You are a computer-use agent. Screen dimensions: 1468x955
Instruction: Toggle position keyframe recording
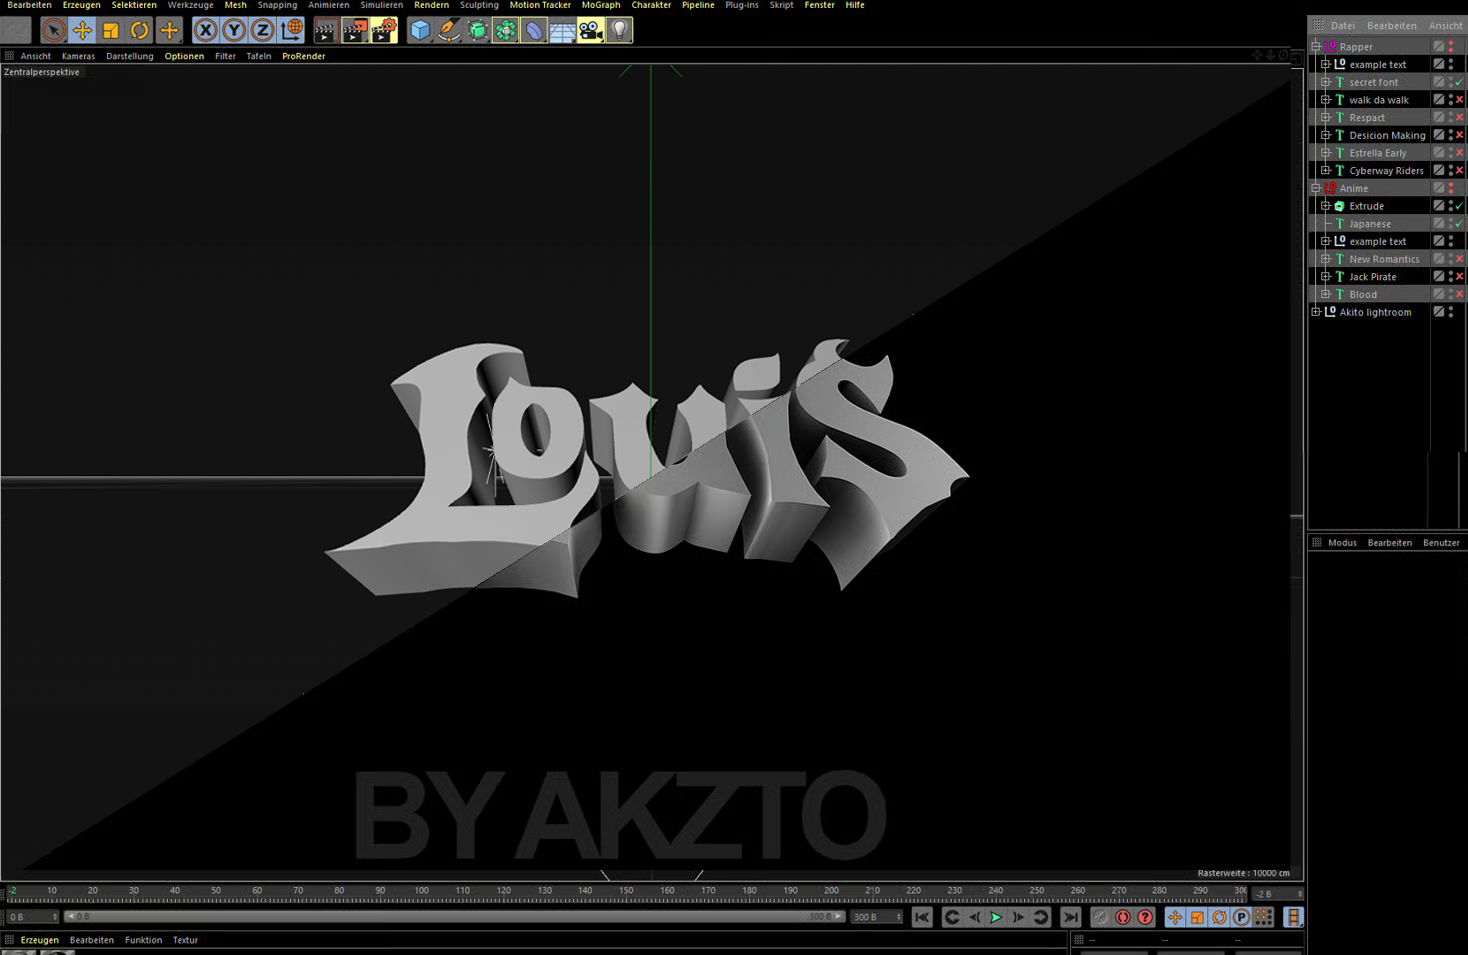(x=1175, y=917)
